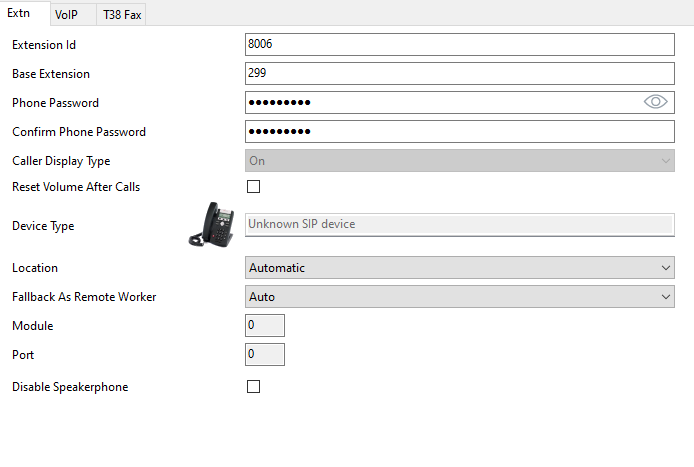Viewport: 694px width, 467px height.
Task: Switch to the T38 Fax tab
Action: 122,15
